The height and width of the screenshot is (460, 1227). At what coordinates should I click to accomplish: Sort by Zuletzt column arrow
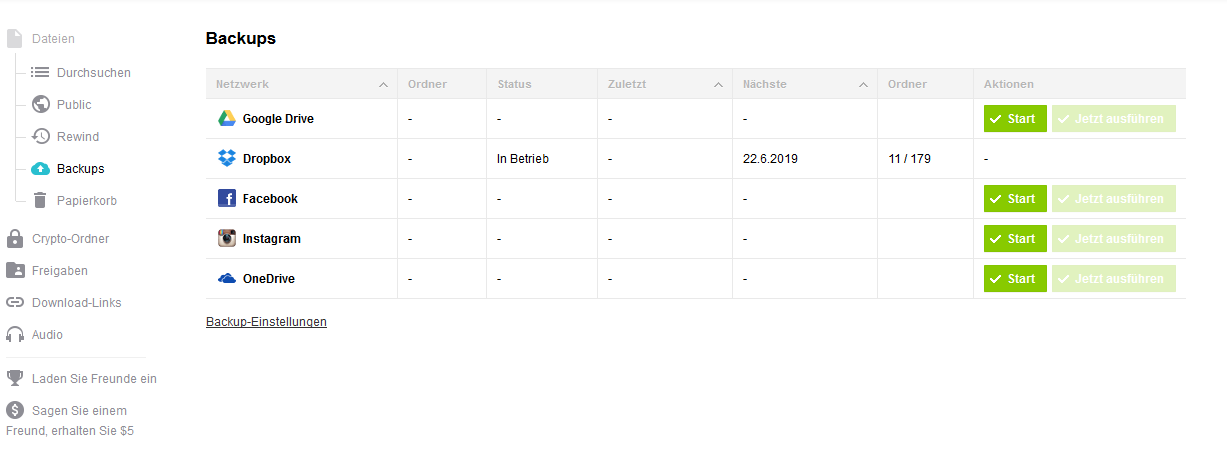pos(718,85)
